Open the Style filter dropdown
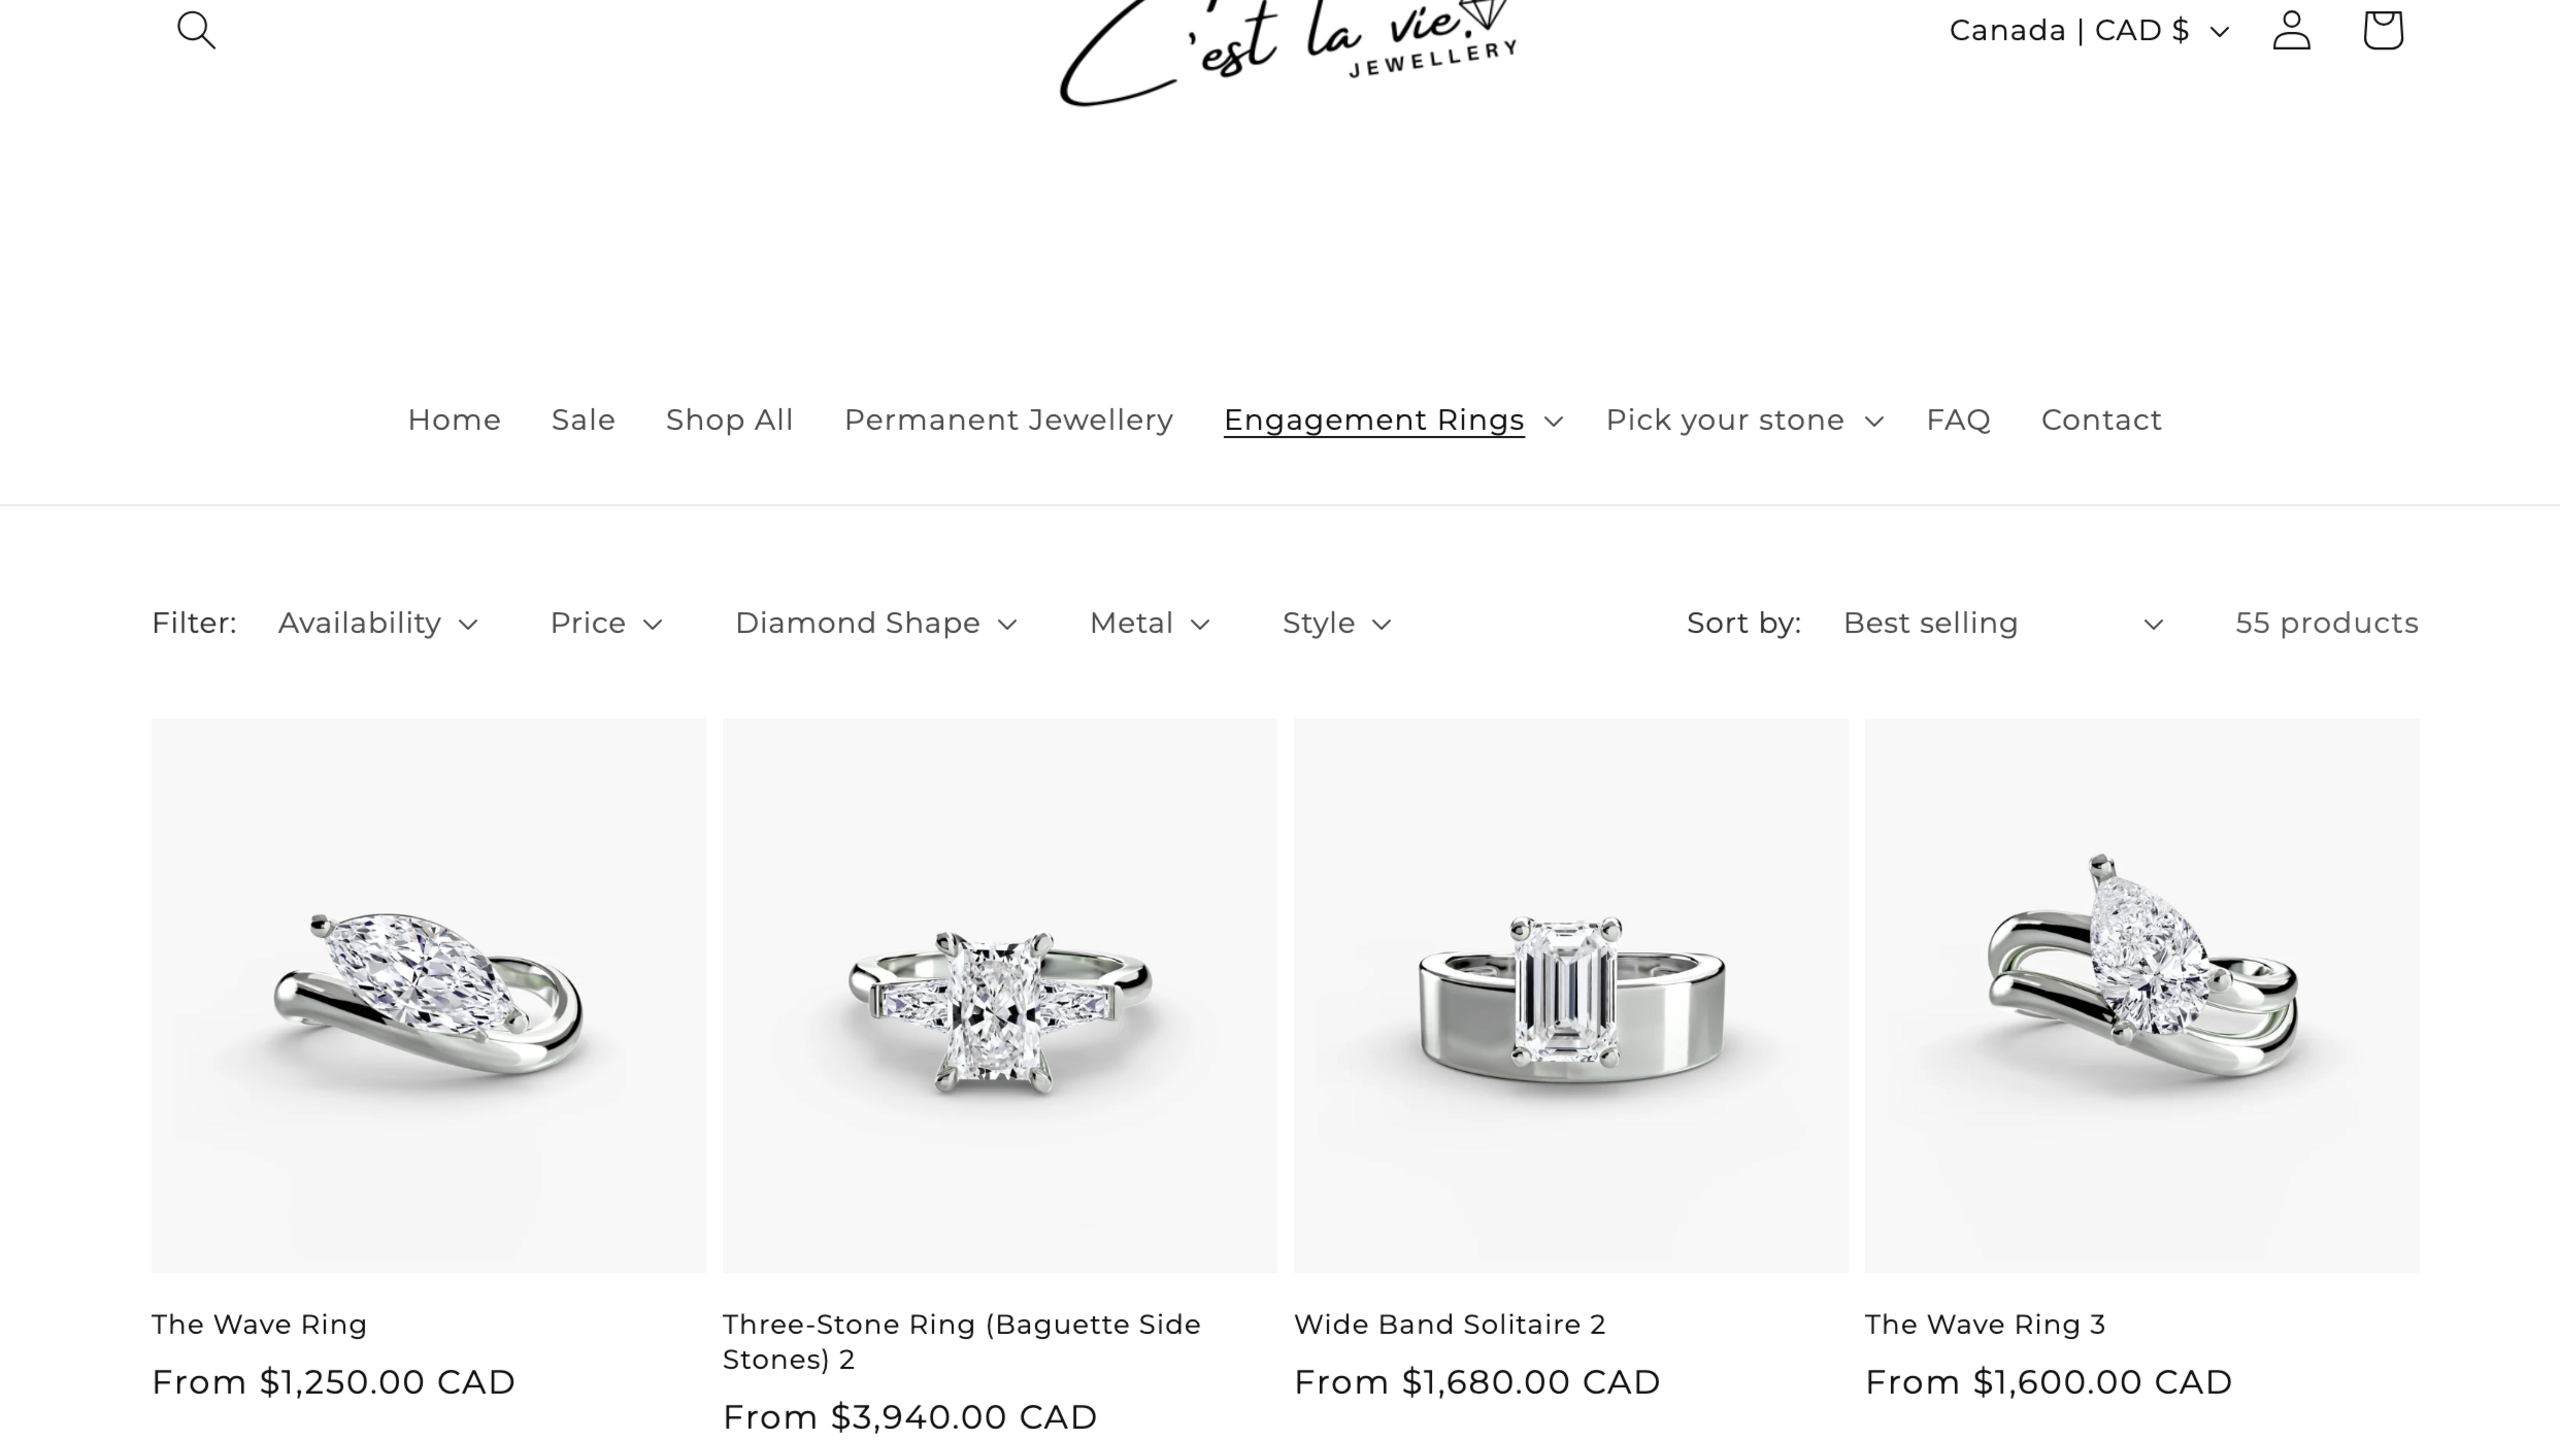 click(1337, 624)
